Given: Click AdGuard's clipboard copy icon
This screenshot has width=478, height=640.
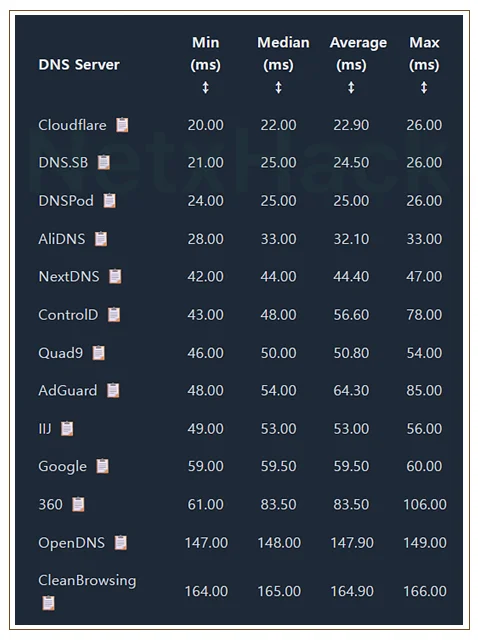Looking at the screenshot, I should coord(113,390).
